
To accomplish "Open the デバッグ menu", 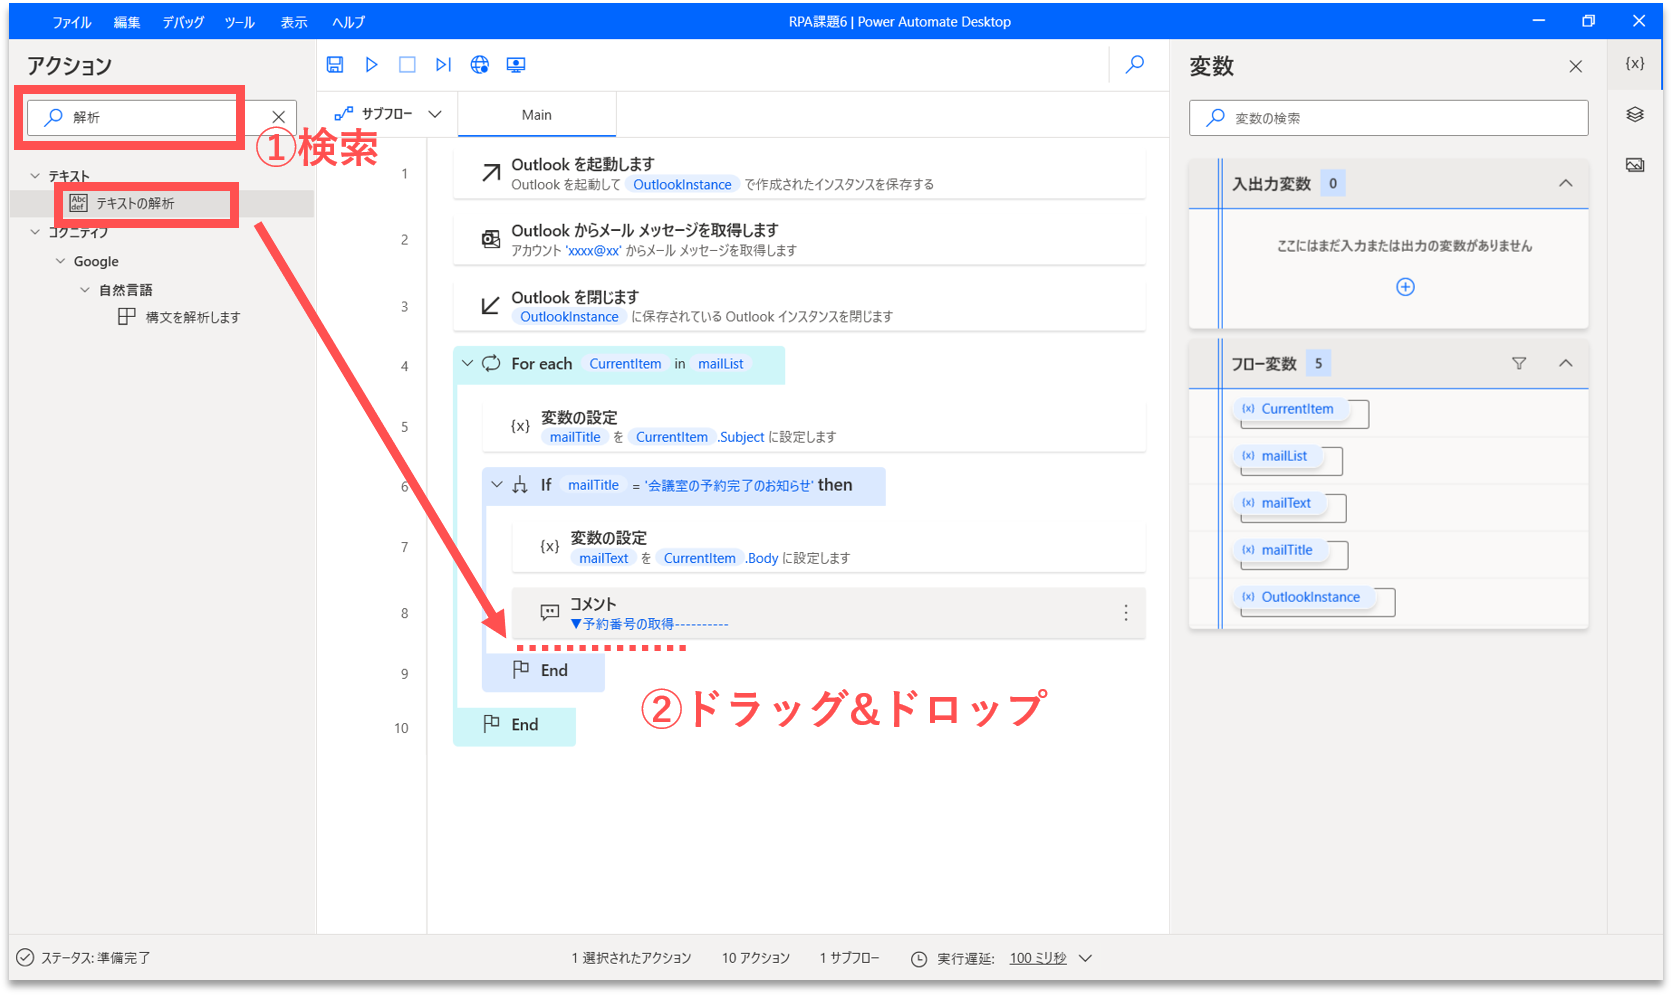I will click(183, 22).
